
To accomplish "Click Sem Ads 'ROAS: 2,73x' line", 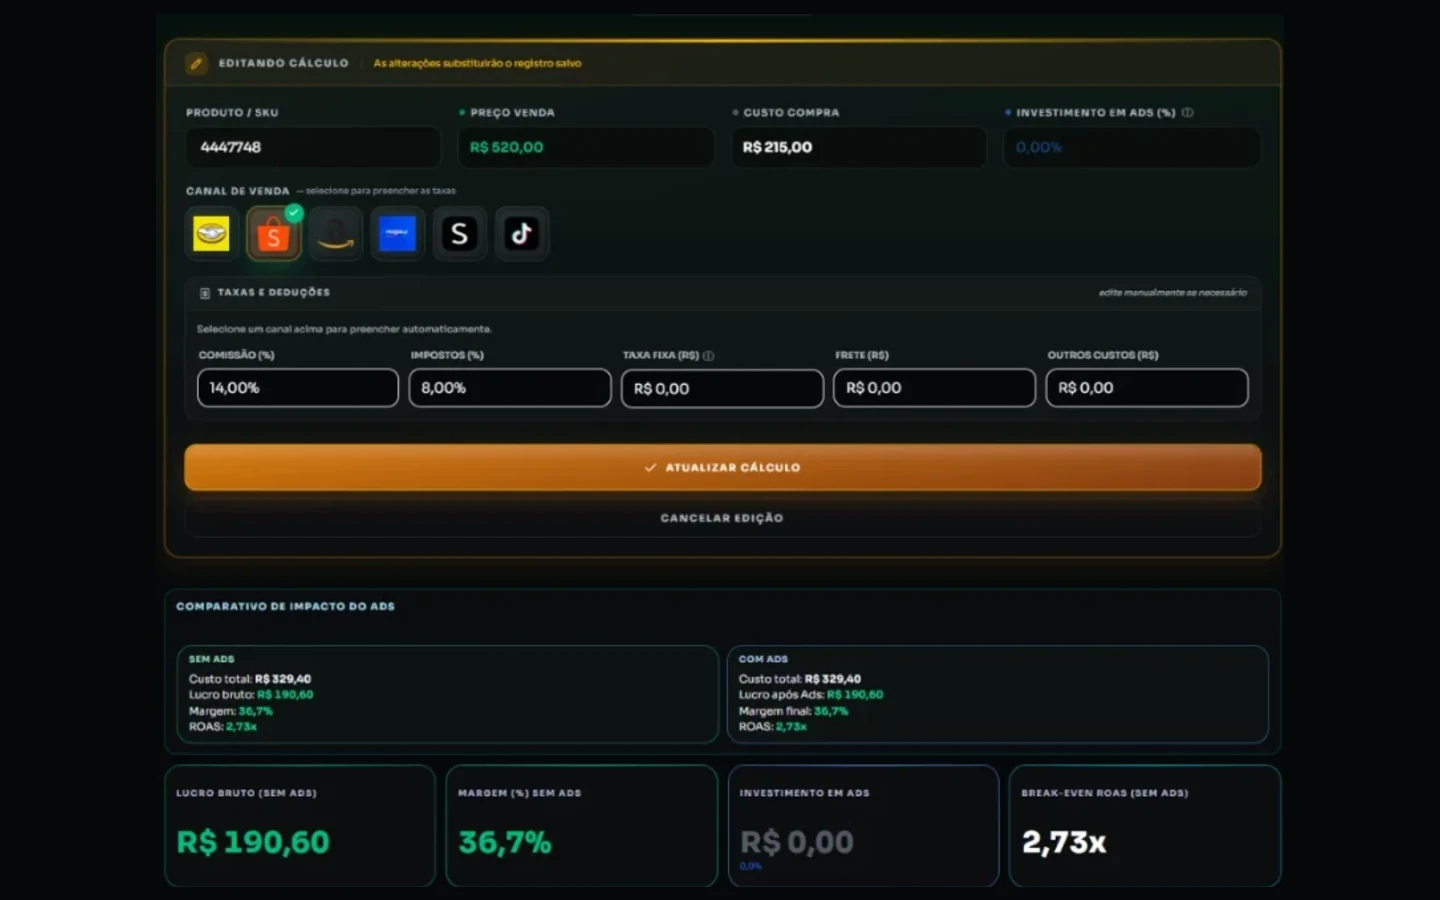I will [223, 727].
